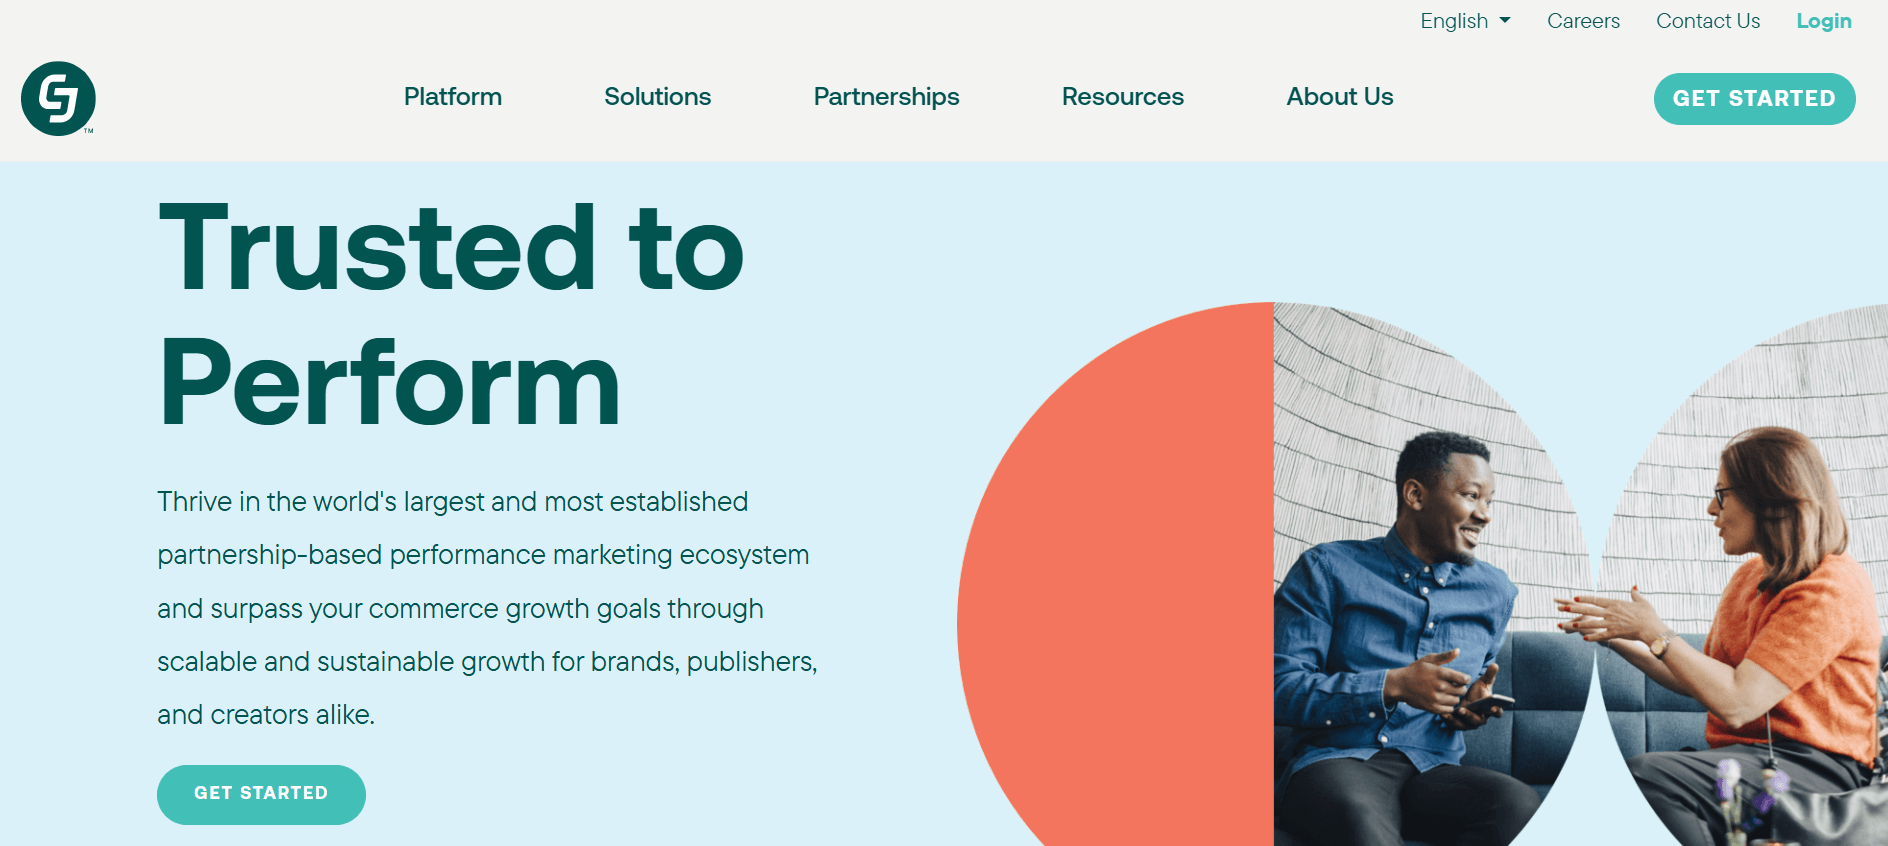Open the Solutions navigation menu
Image resolution: width=1888 pixels, height=846 pixels.
point(657,97)
